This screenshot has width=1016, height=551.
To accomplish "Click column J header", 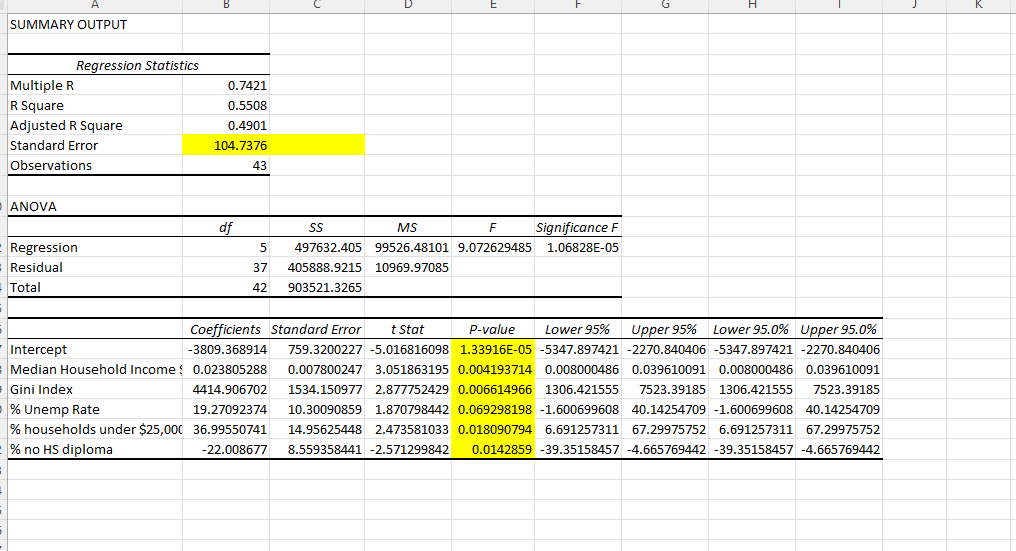I will (914, 5).
